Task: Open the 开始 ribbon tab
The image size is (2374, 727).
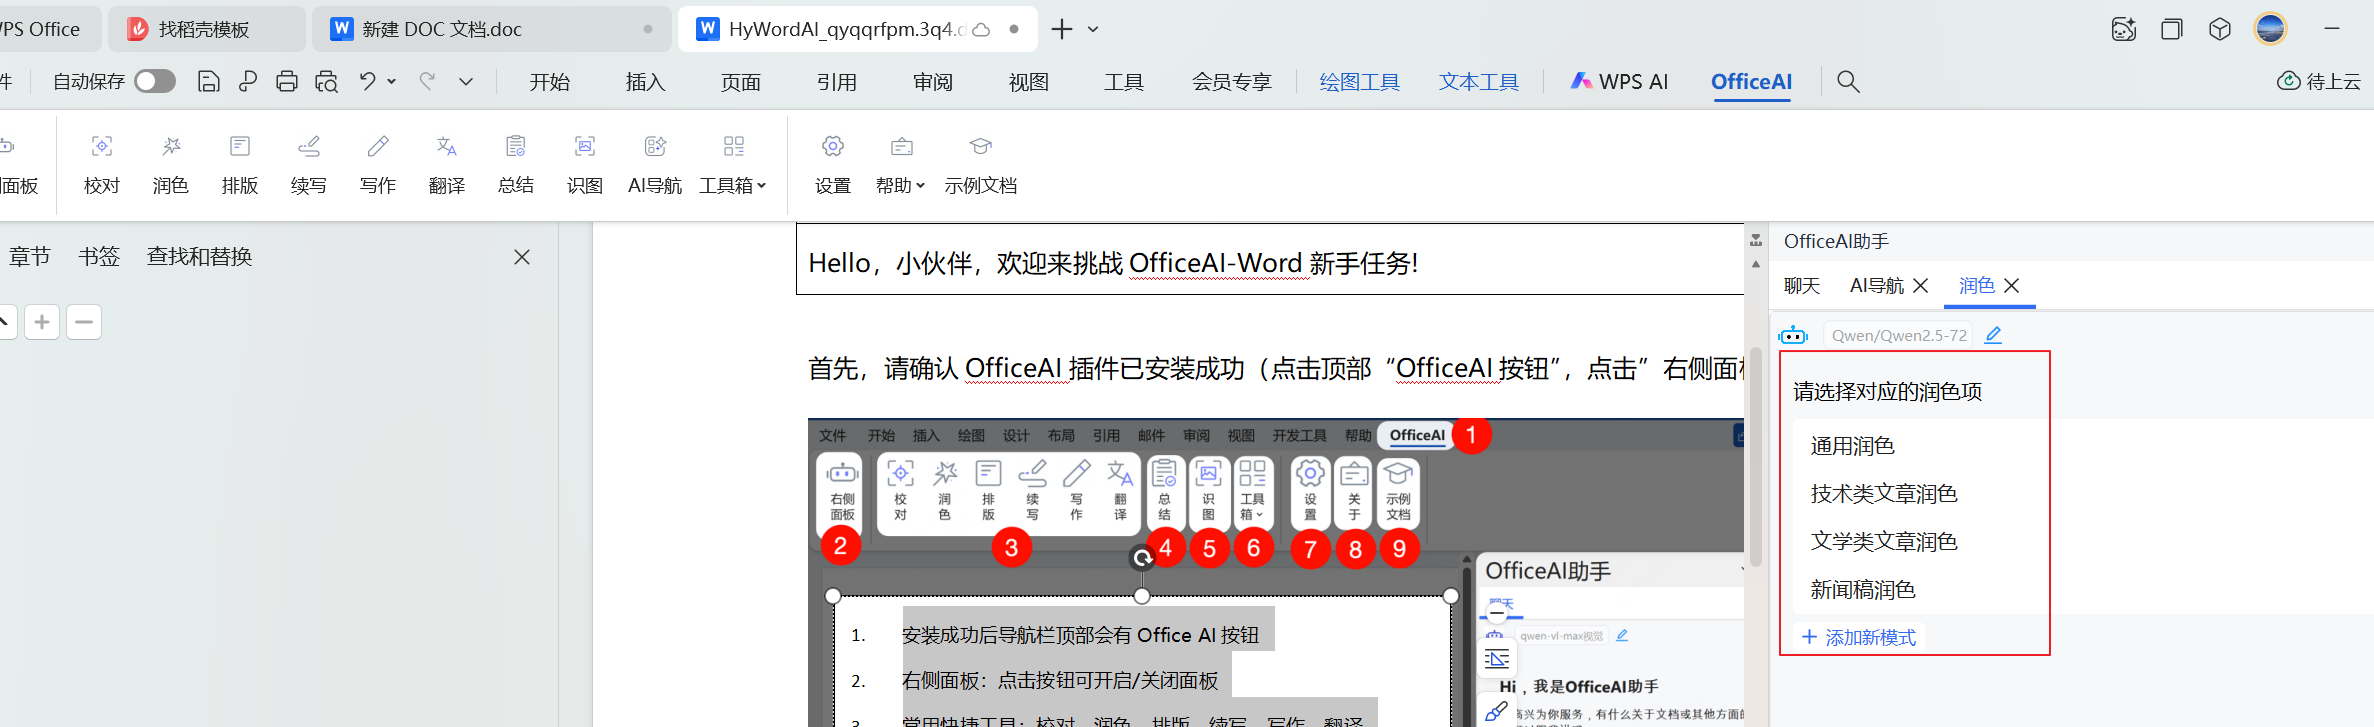Action: pyautogui.click(x=550, y=82)
